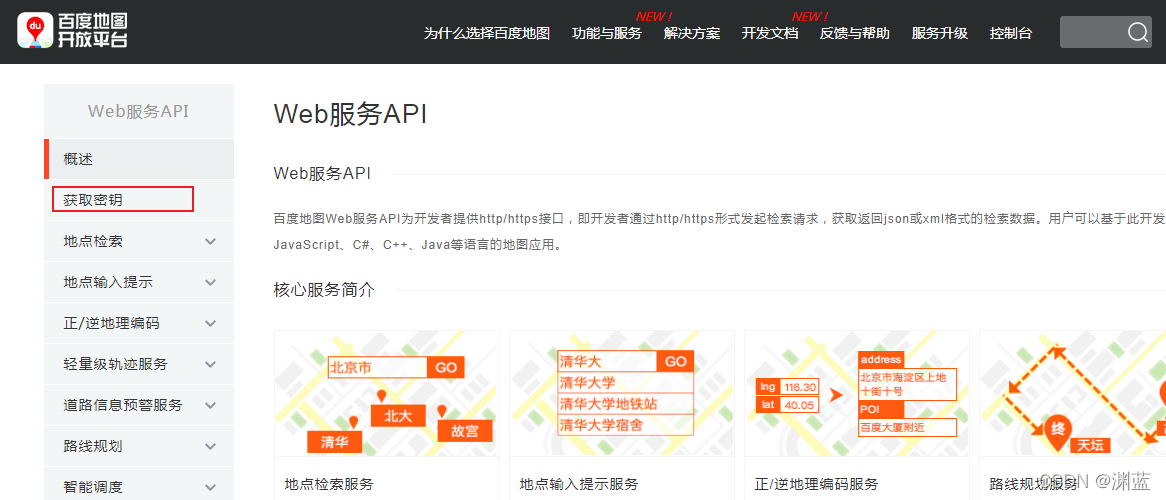Screen dimensions: 1166x500
Task: Click the 正/逆地理编码服务 card title
Action: pos(816,484)
